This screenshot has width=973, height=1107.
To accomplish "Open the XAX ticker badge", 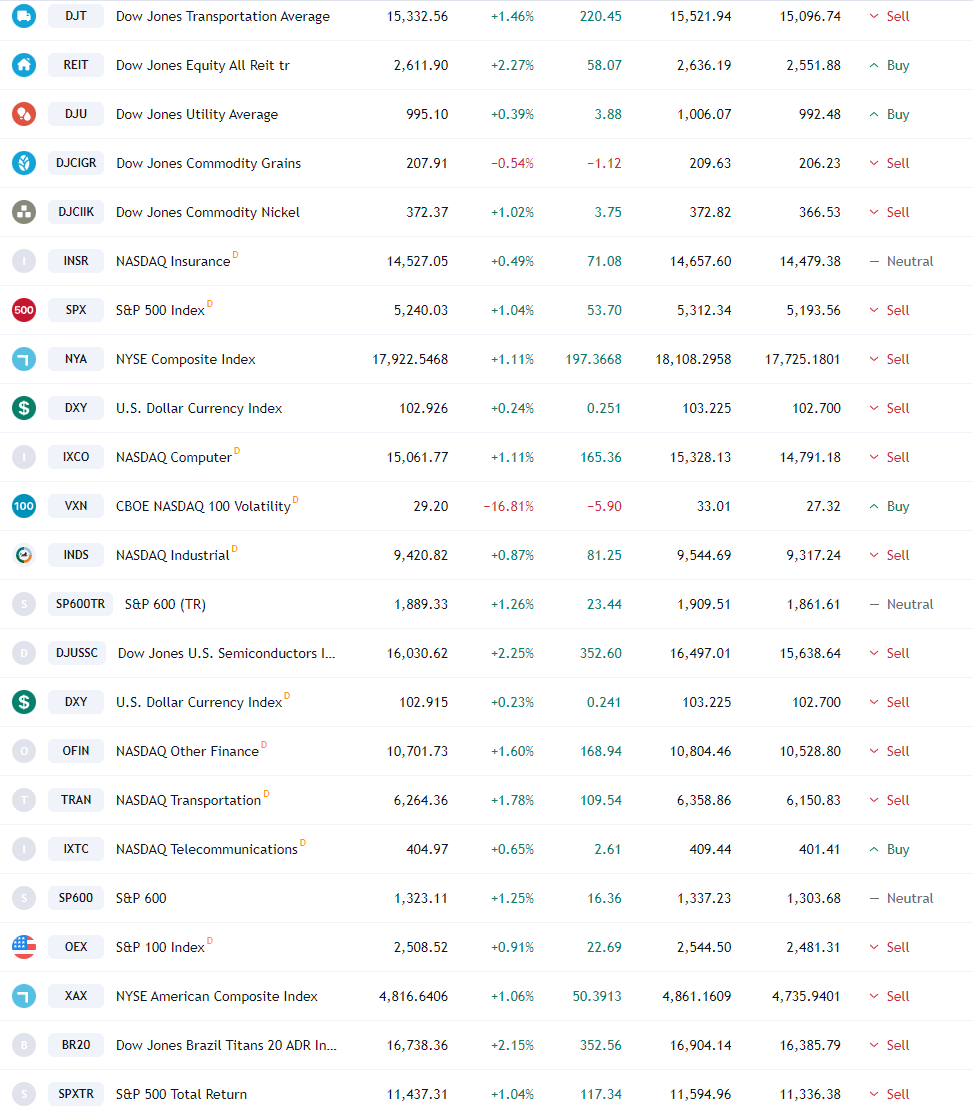I will 76,996.
